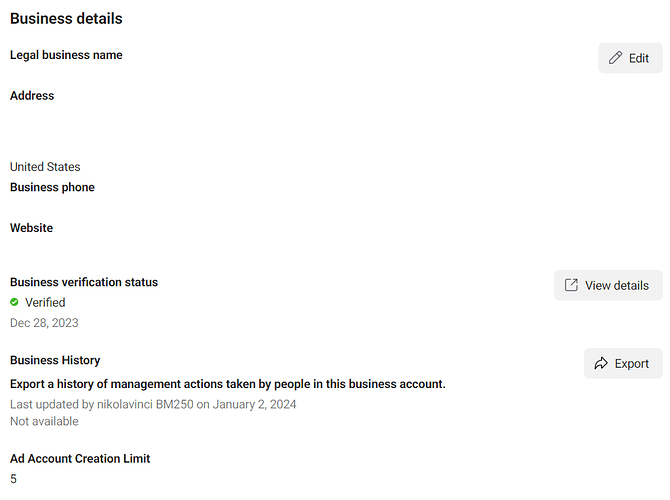Screen dimensions: 670x500
Task: Click the Not available text
Action: (44, 421)
